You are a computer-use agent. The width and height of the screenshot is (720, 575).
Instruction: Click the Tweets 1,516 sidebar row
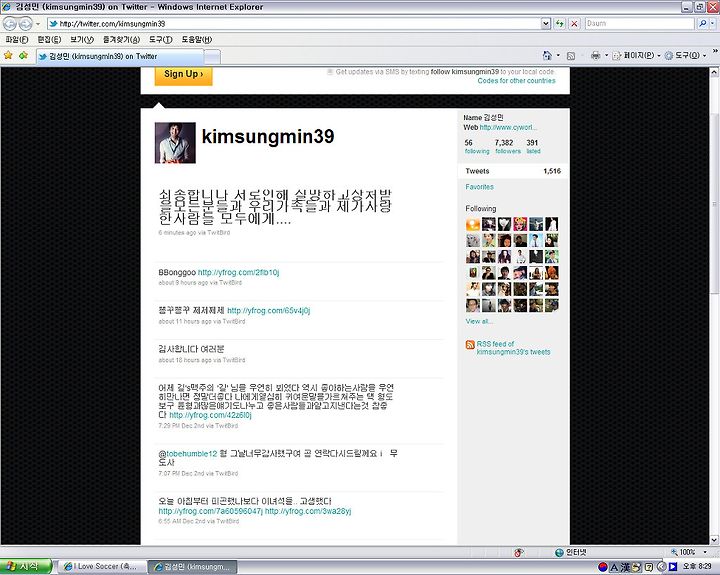[x=513, y=171]
